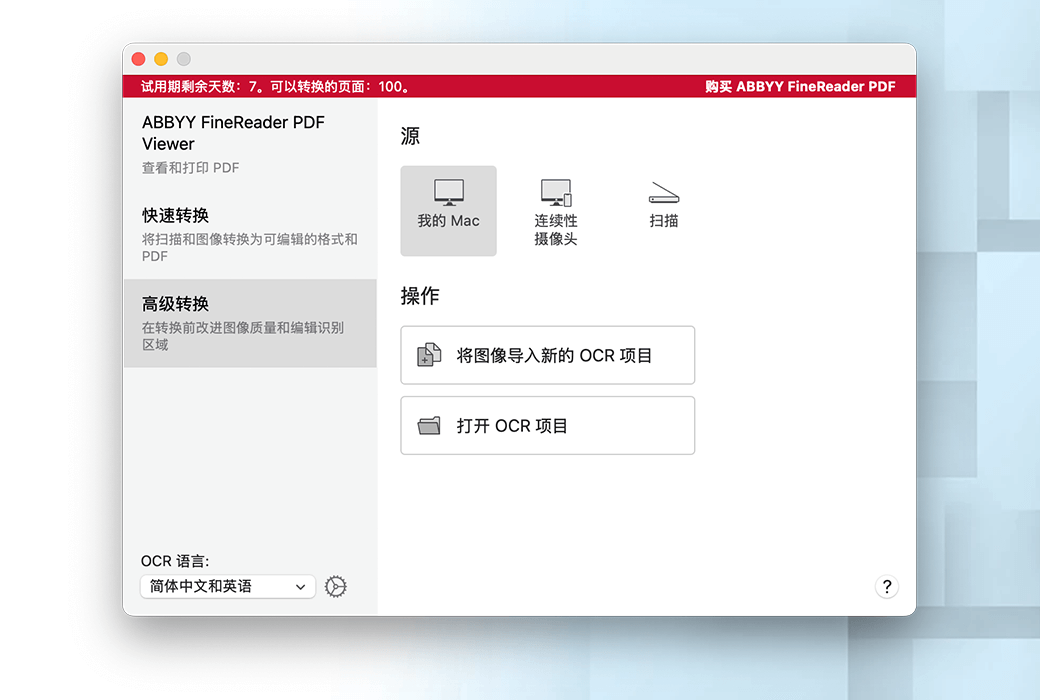This screenshot has width=1040, height=700.
Task: Click the 查看和打印 PDF description text
Action: [x=190, y=168]
